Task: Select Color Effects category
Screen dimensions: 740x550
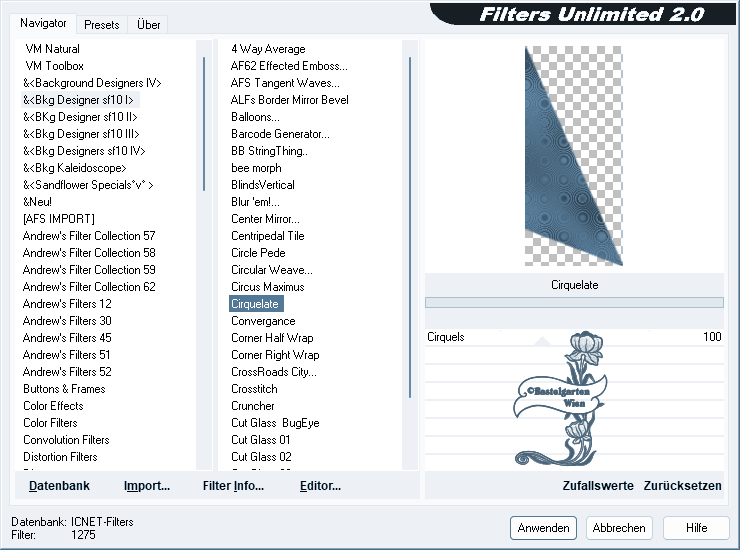Action: click(53, 406)
